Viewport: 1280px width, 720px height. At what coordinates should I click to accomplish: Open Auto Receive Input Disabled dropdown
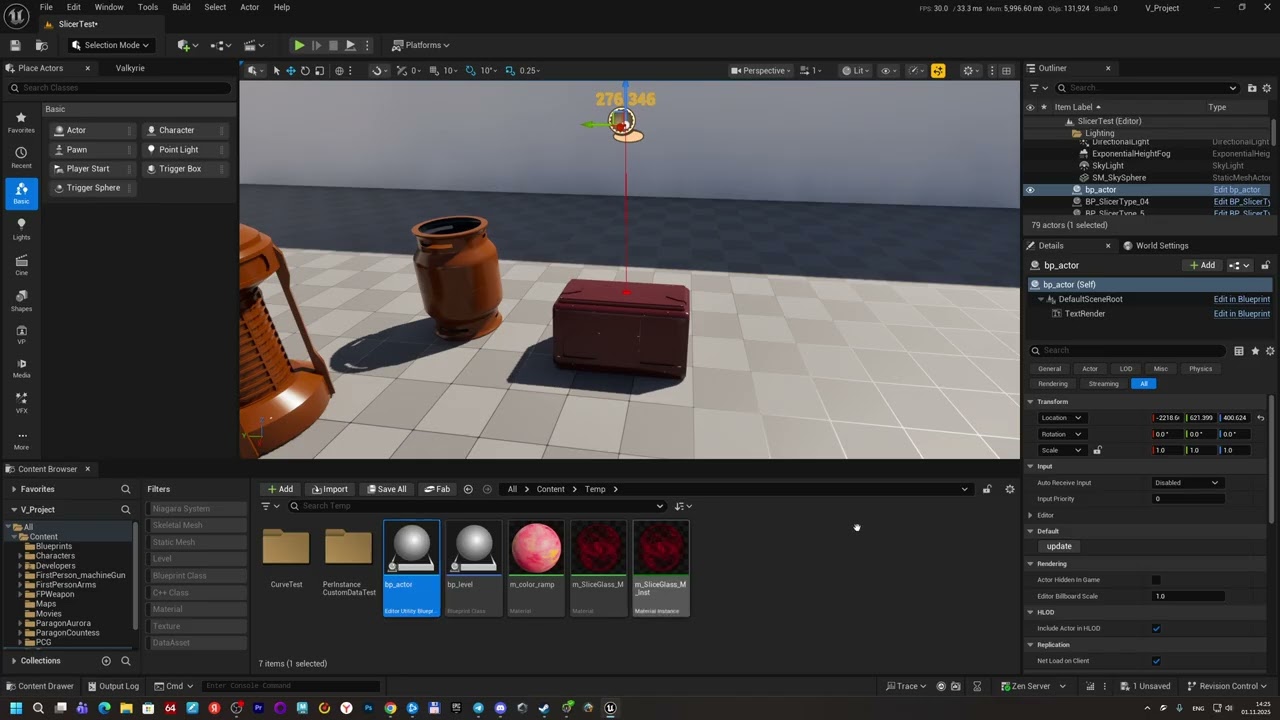tap(1187, 483)
